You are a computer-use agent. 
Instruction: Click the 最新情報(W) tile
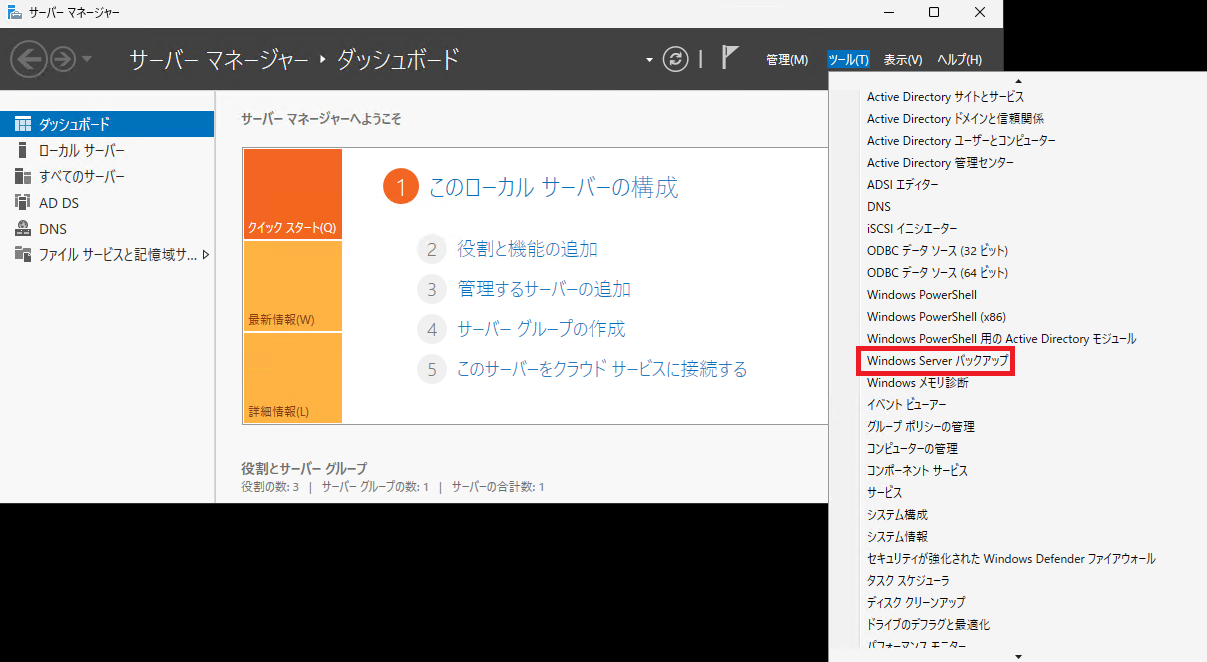coord(292,286)
